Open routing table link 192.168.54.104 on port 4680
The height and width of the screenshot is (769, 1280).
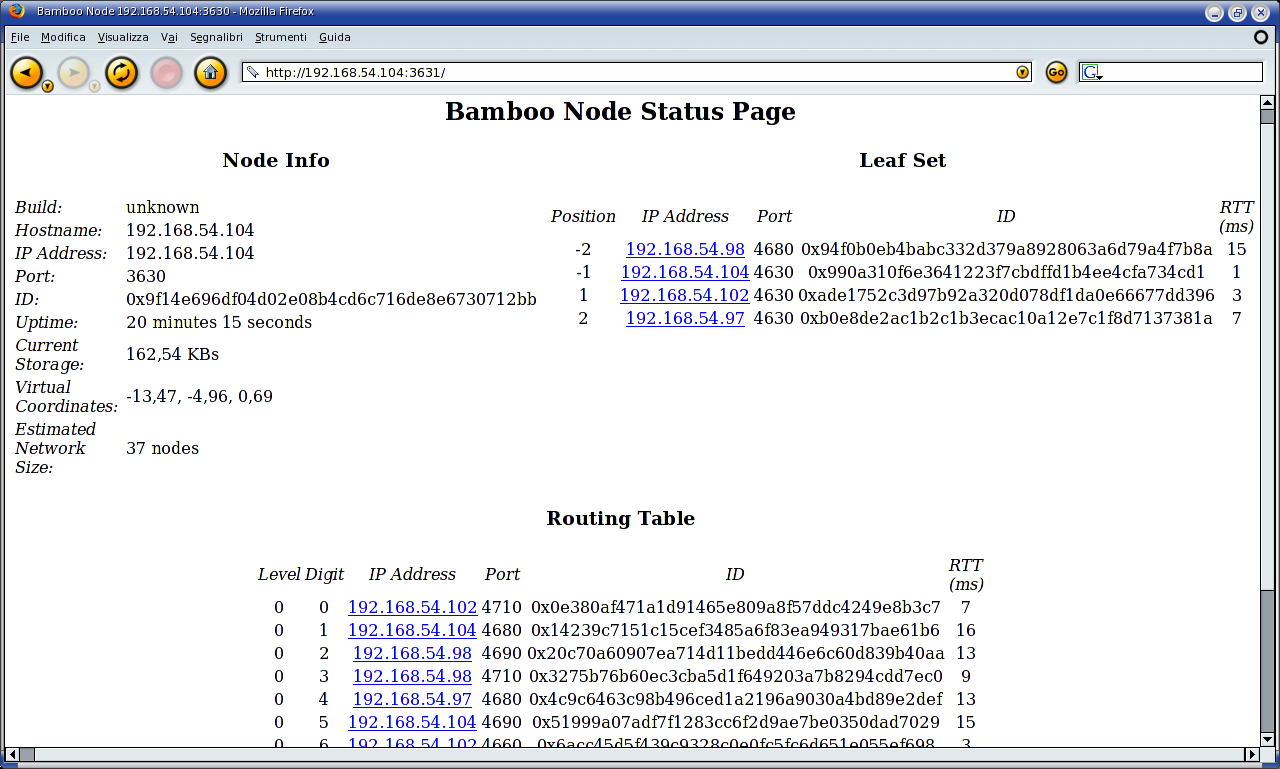coord(412,630)
